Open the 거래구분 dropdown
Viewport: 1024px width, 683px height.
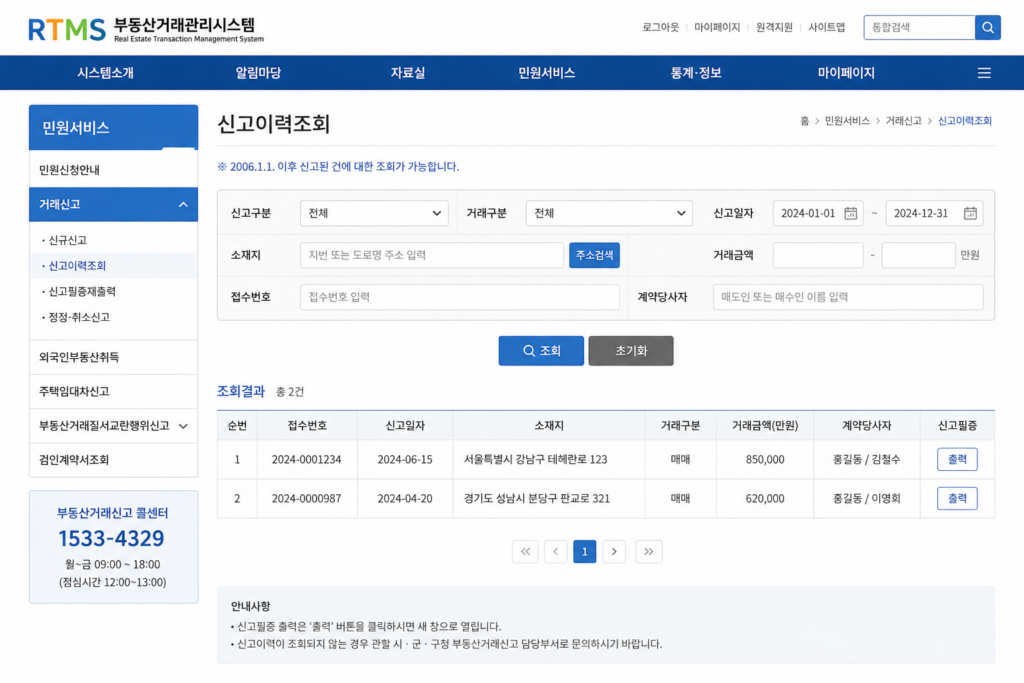[609, 214]
